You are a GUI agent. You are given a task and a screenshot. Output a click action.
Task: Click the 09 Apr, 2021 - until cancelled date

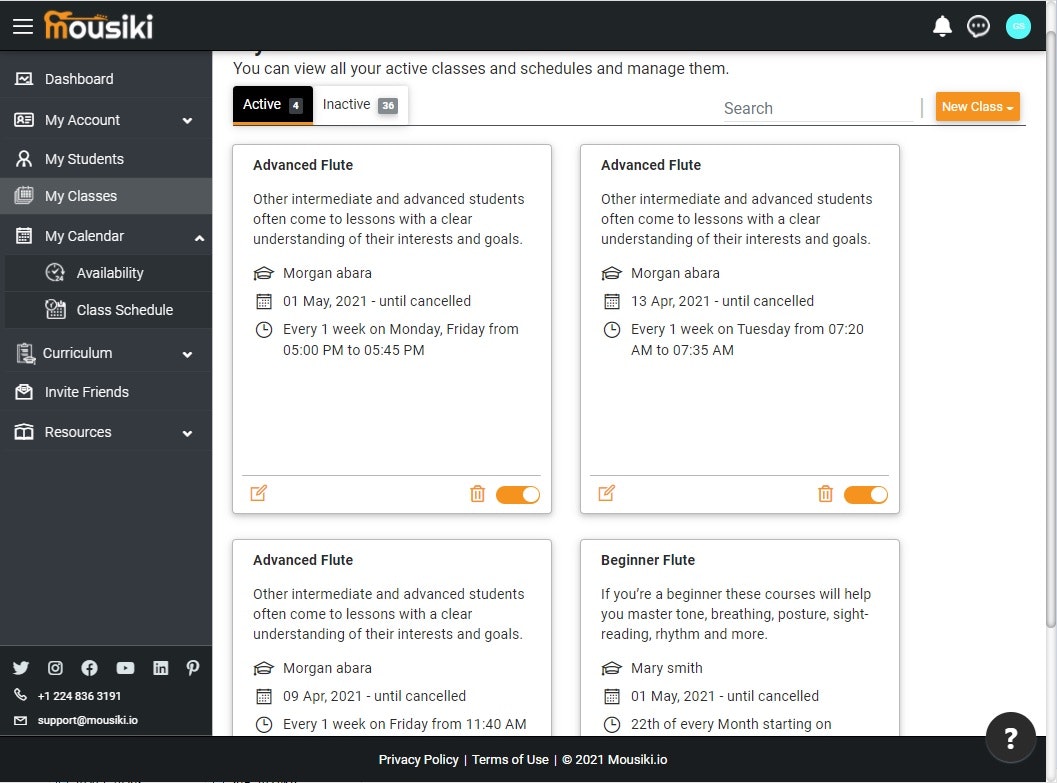click(x=374, y=696)
